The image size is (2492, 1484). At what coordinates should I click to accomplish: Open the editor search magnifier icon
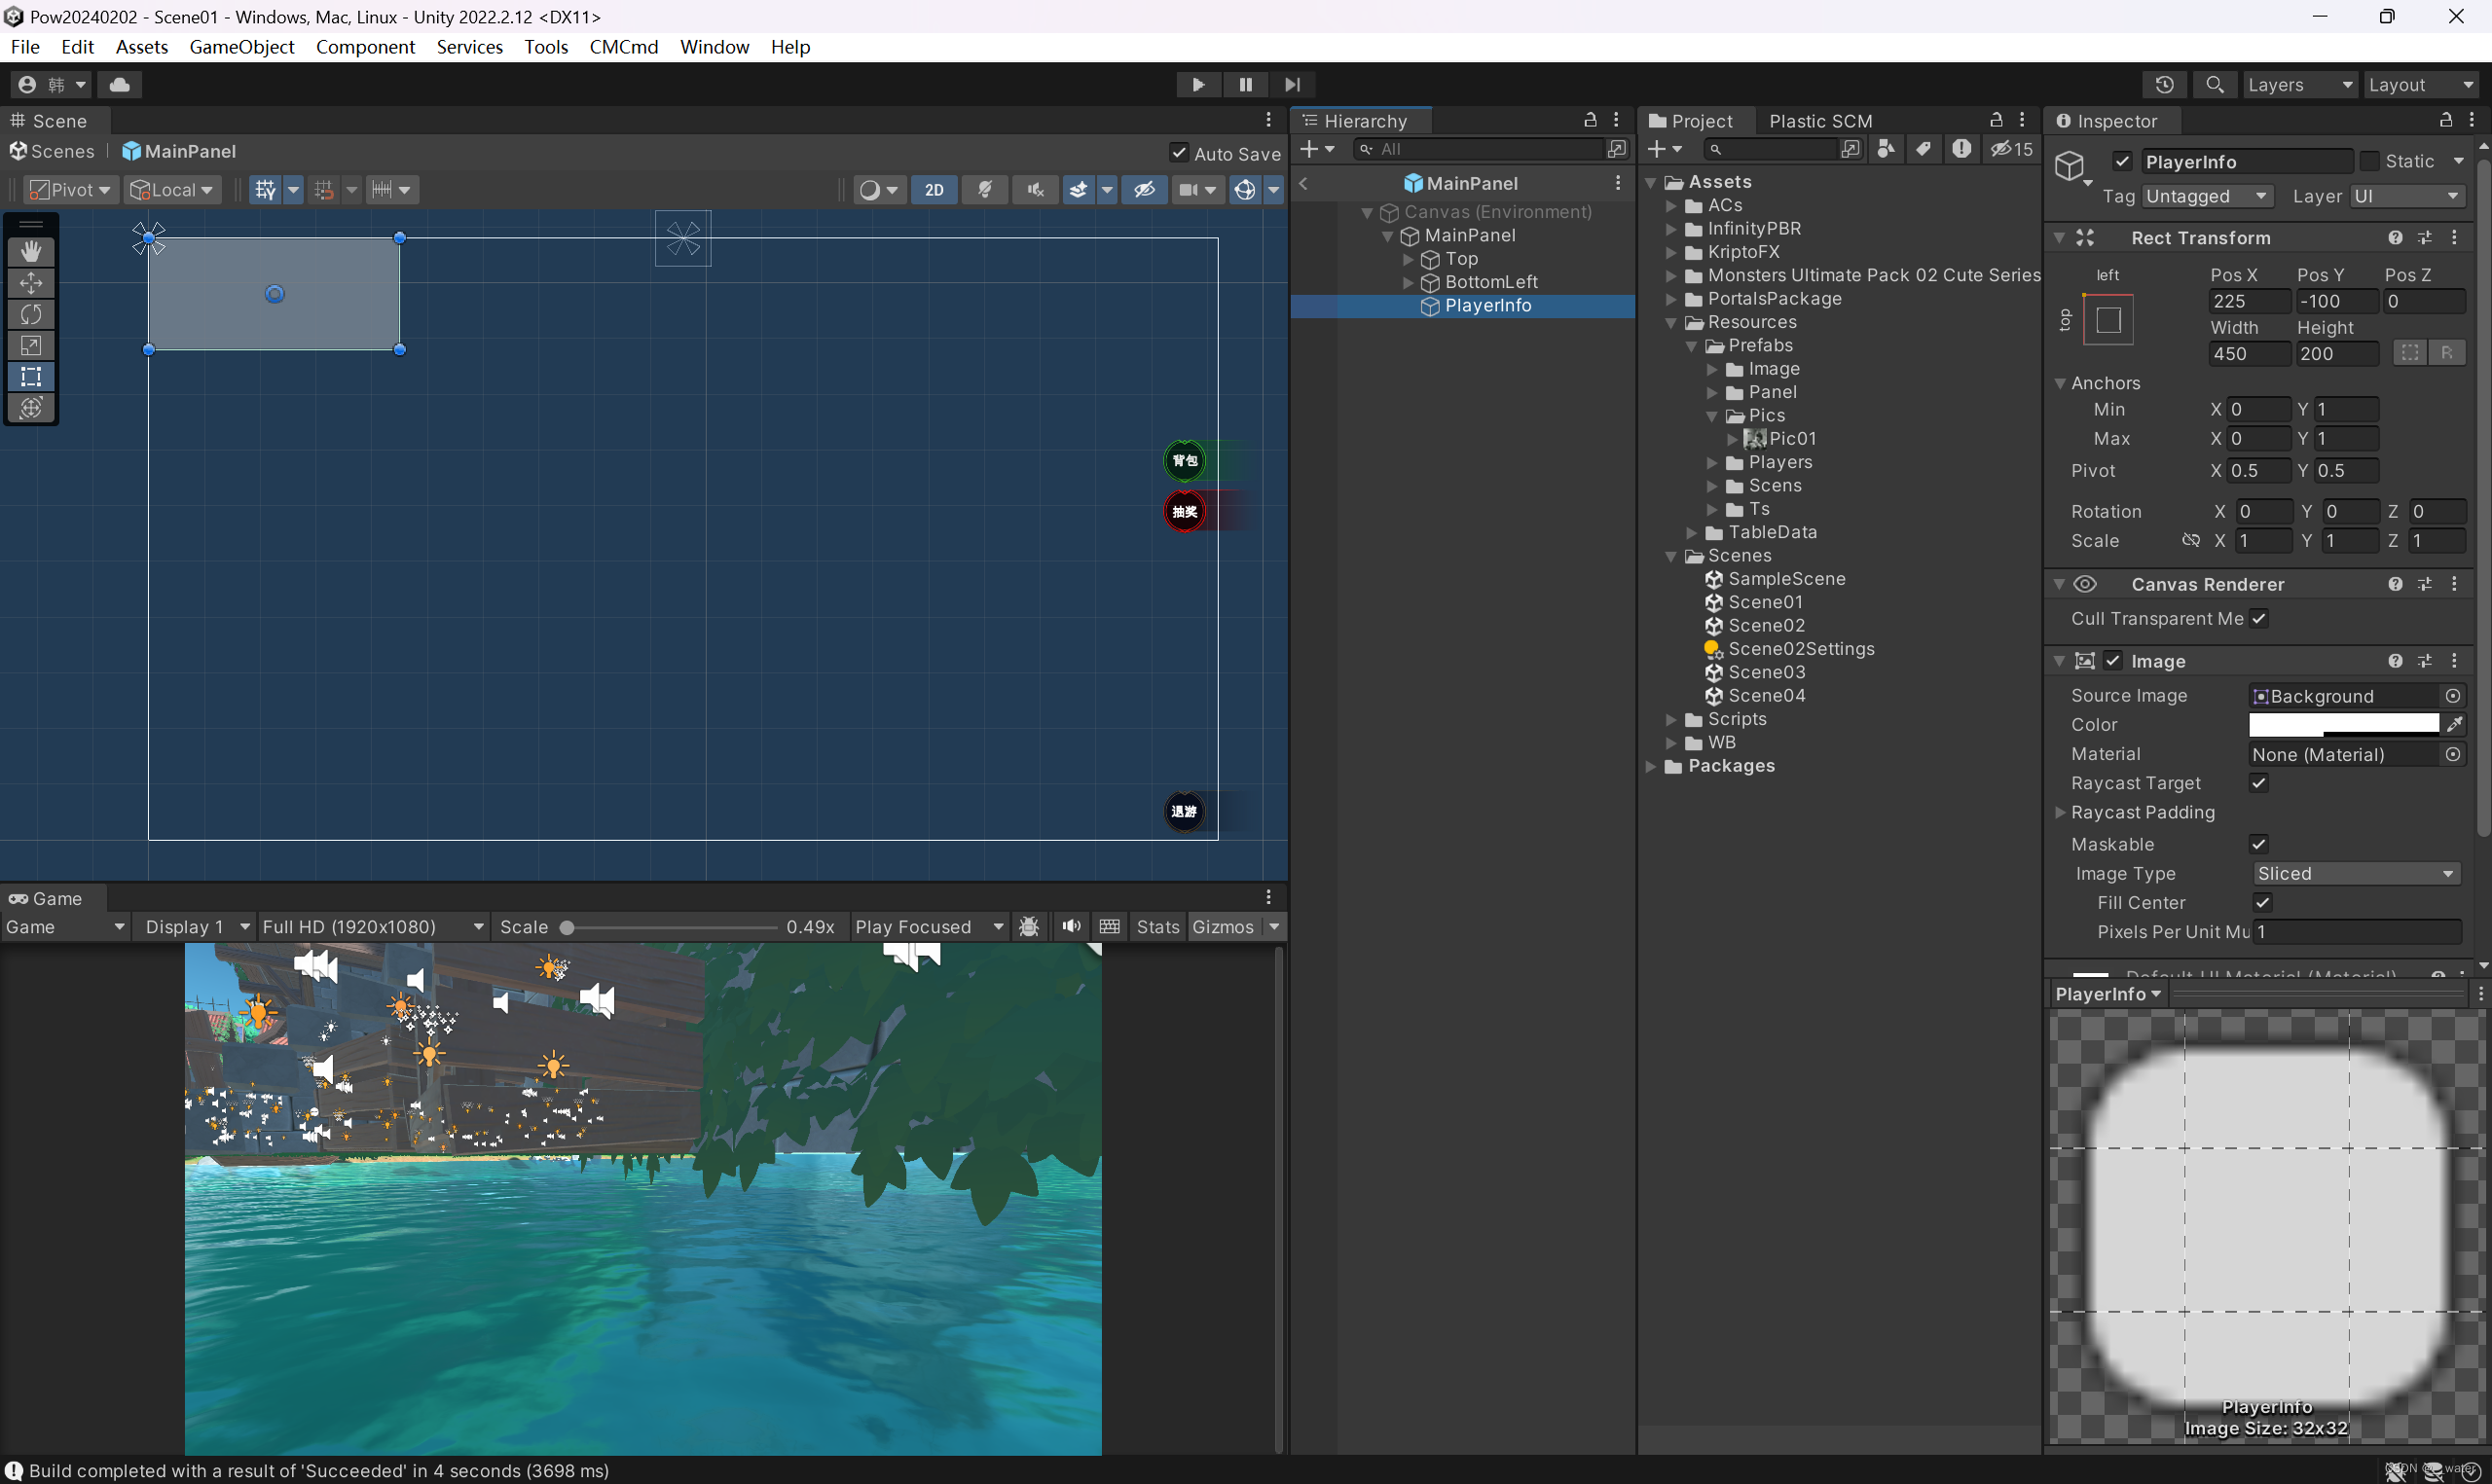[x=2214, y=84]
